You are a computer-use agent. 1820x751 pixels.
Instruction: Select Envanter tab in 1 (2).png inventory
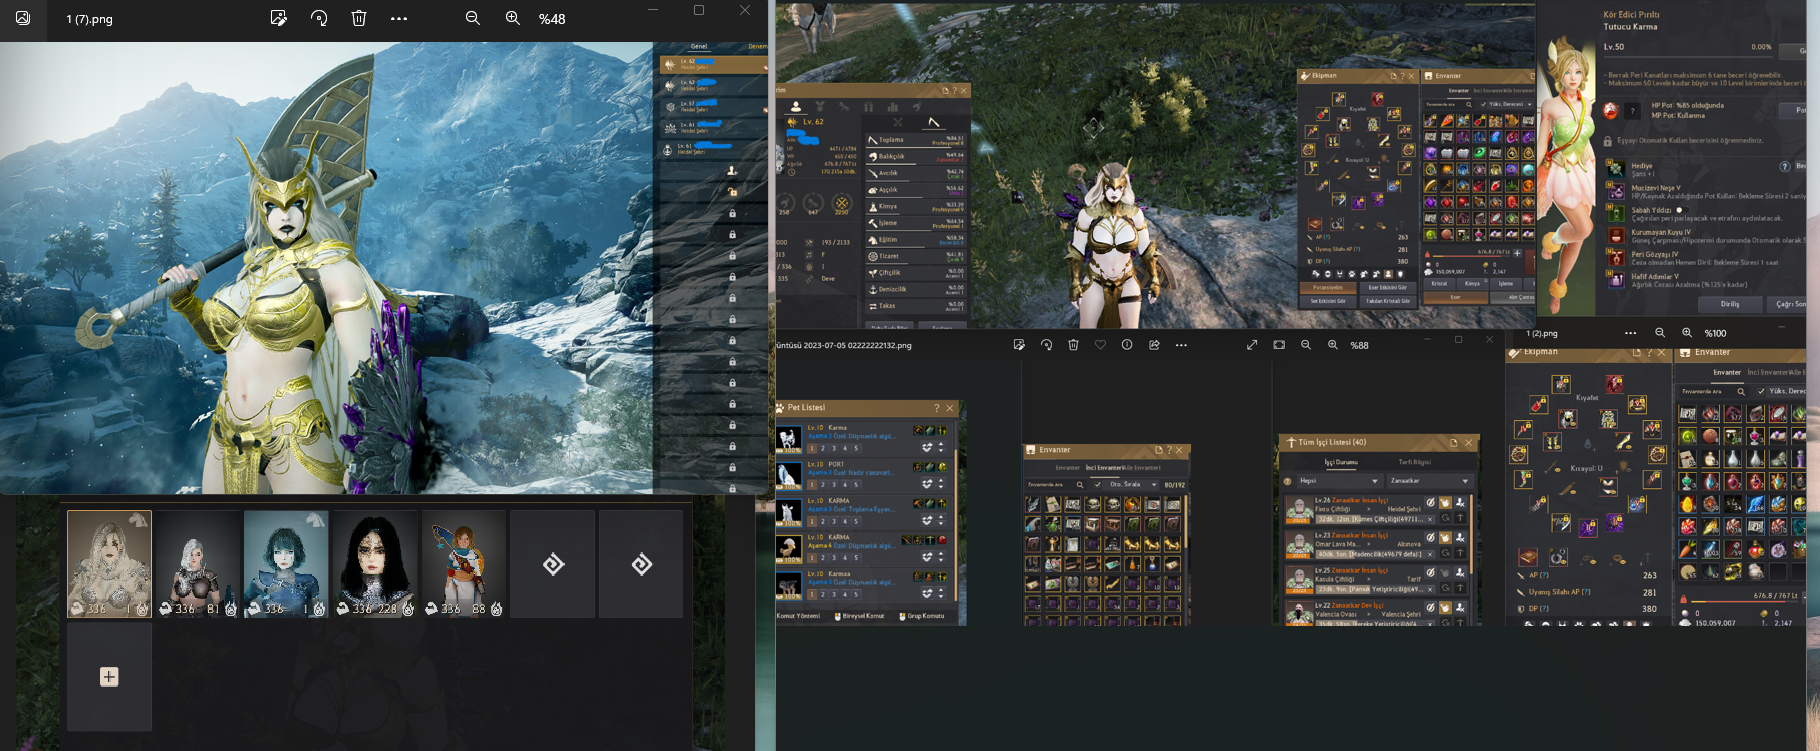(x=1727, y=372)
